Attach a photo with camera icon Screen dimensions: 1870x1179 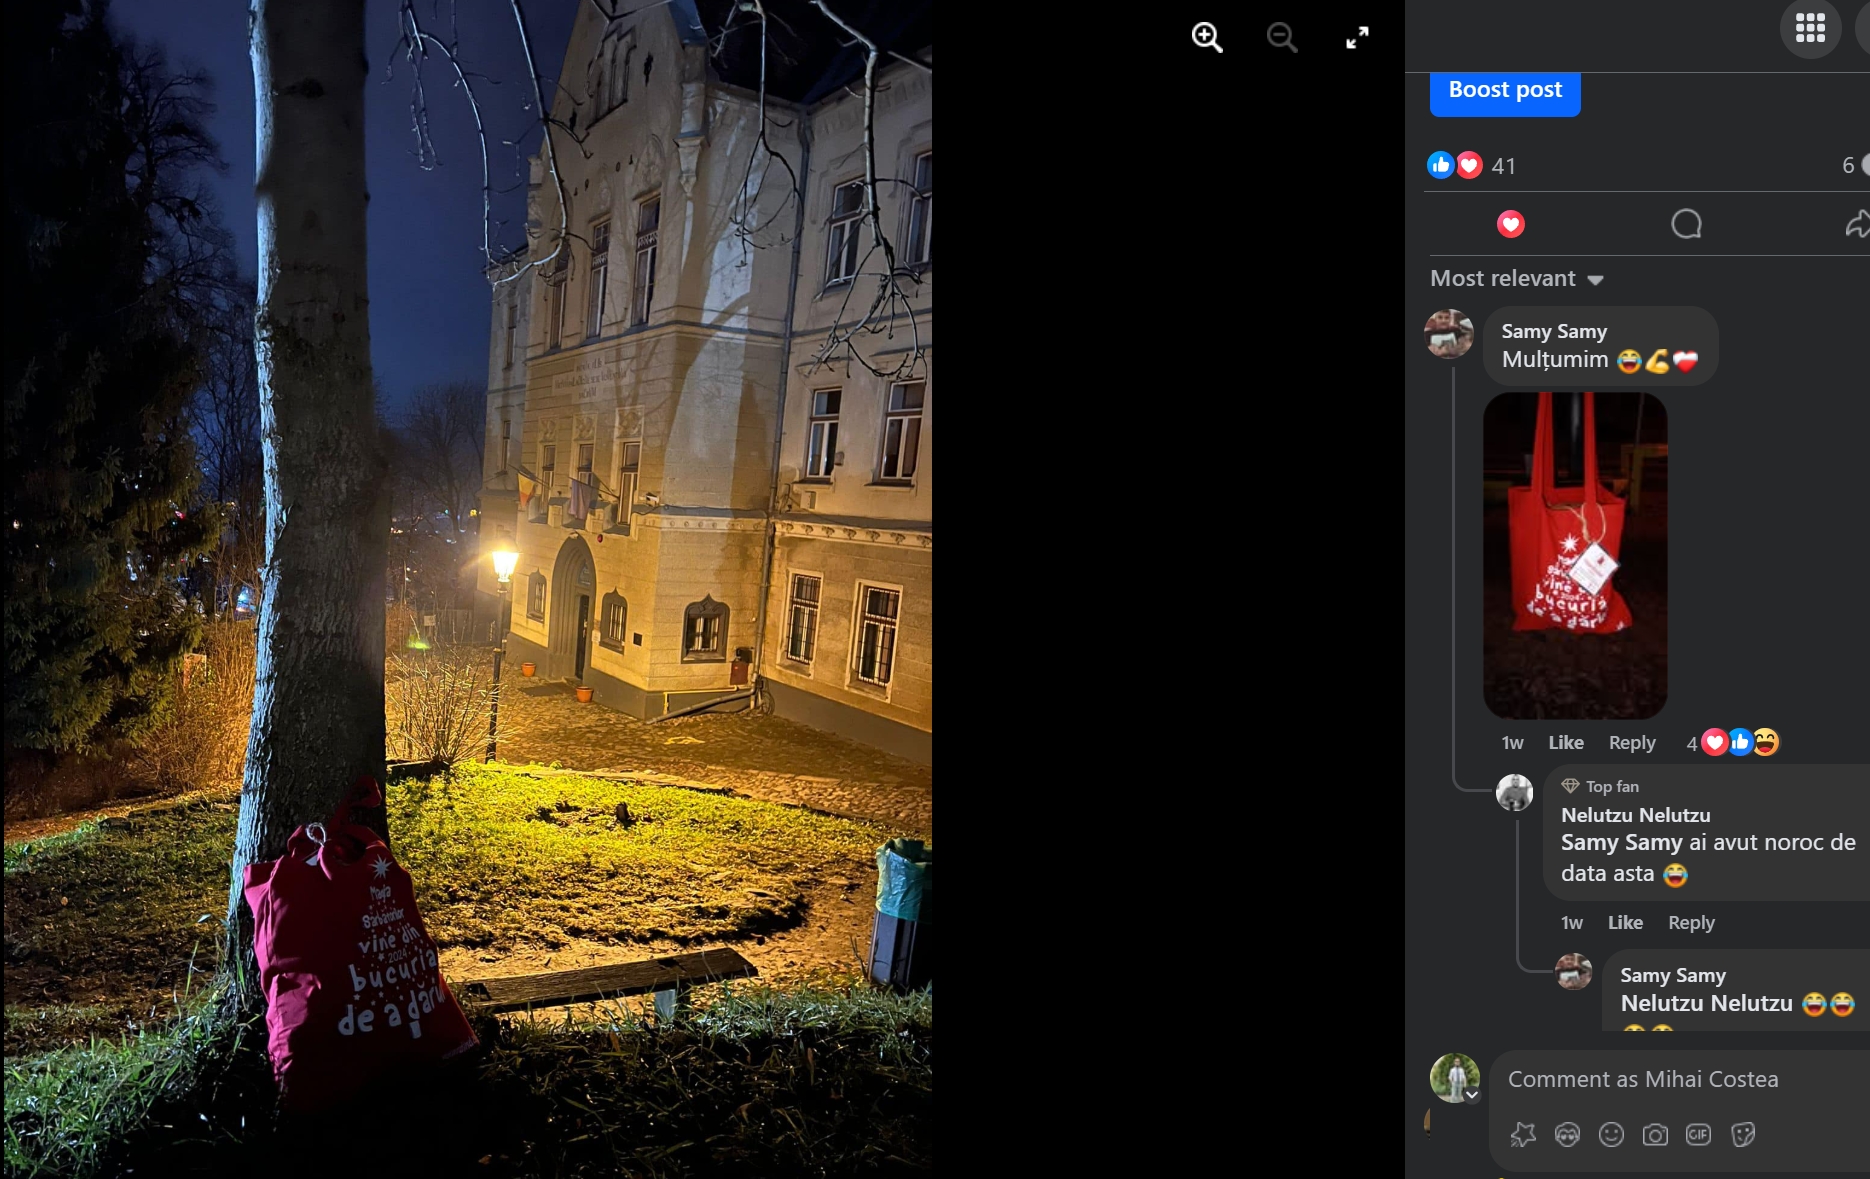point(1655,1134)
